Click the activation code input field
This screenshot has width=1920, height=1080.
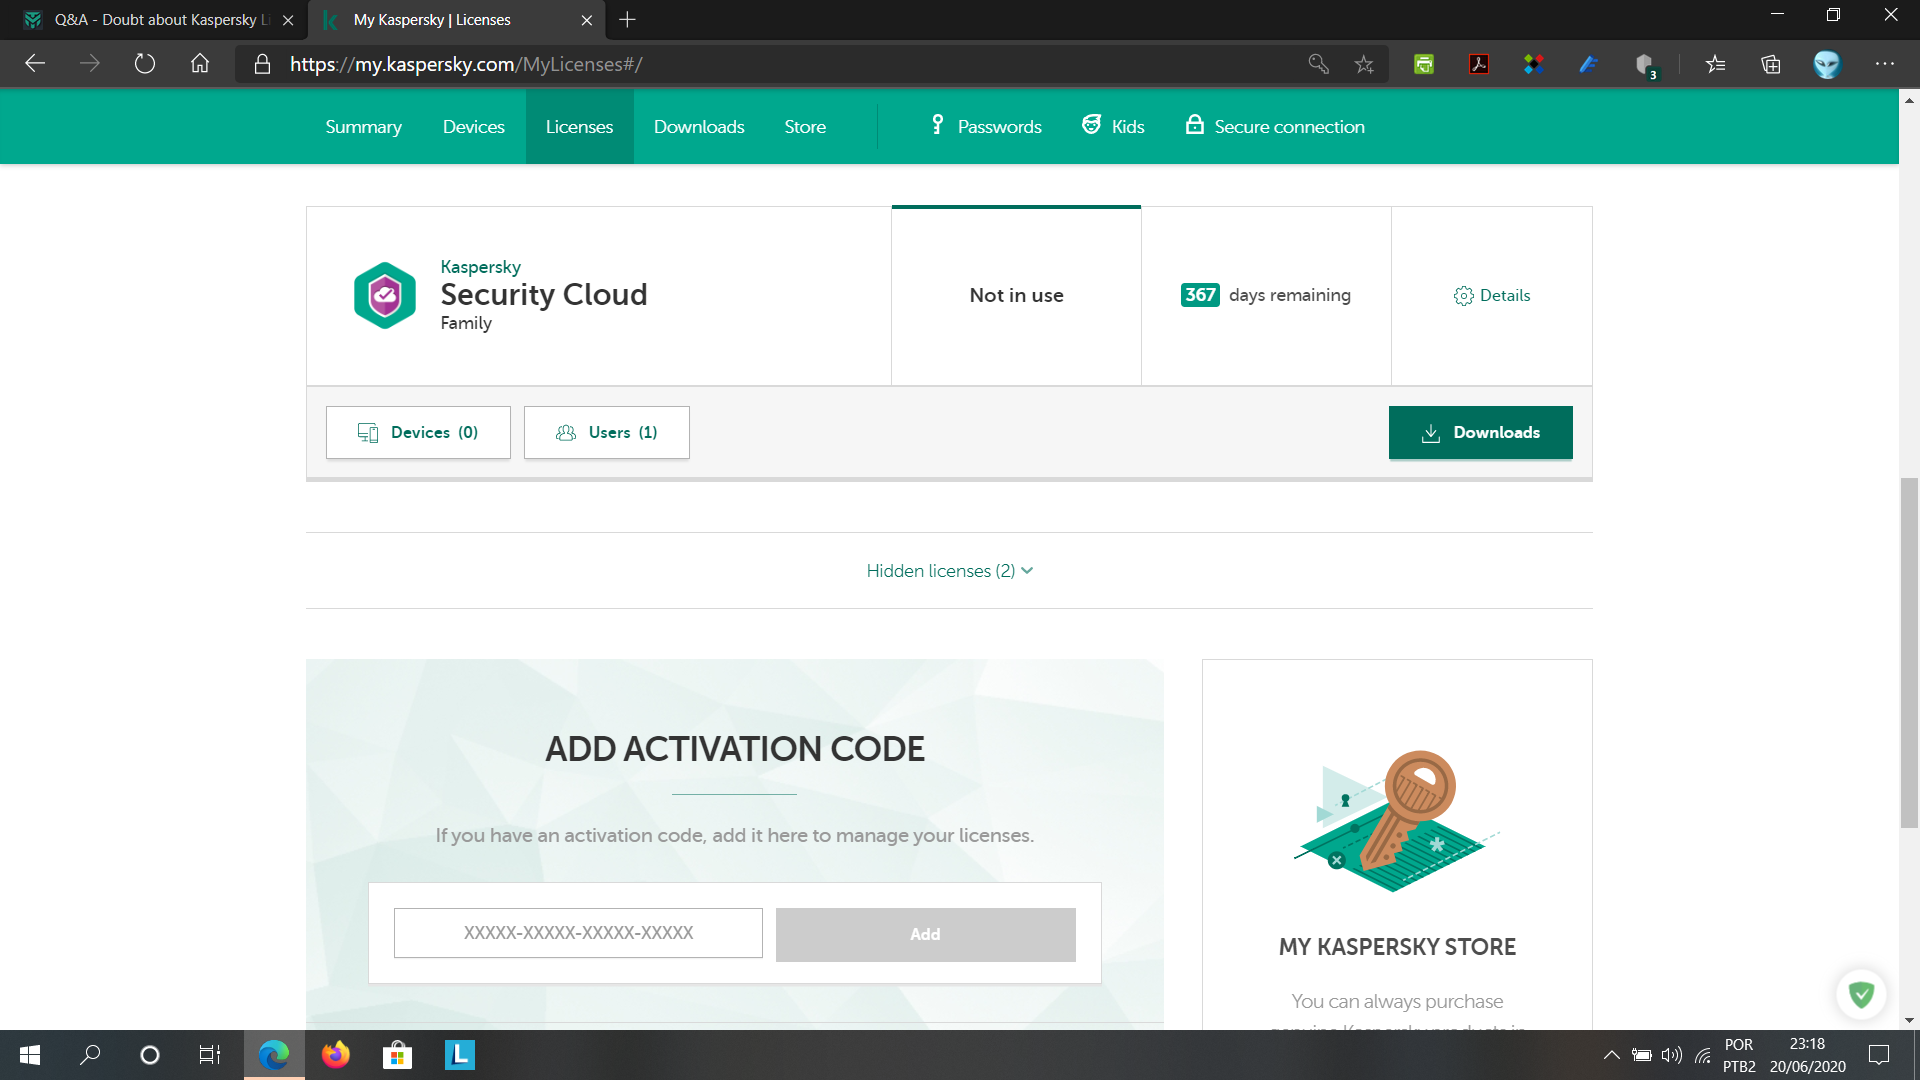[x=578, y=933]
